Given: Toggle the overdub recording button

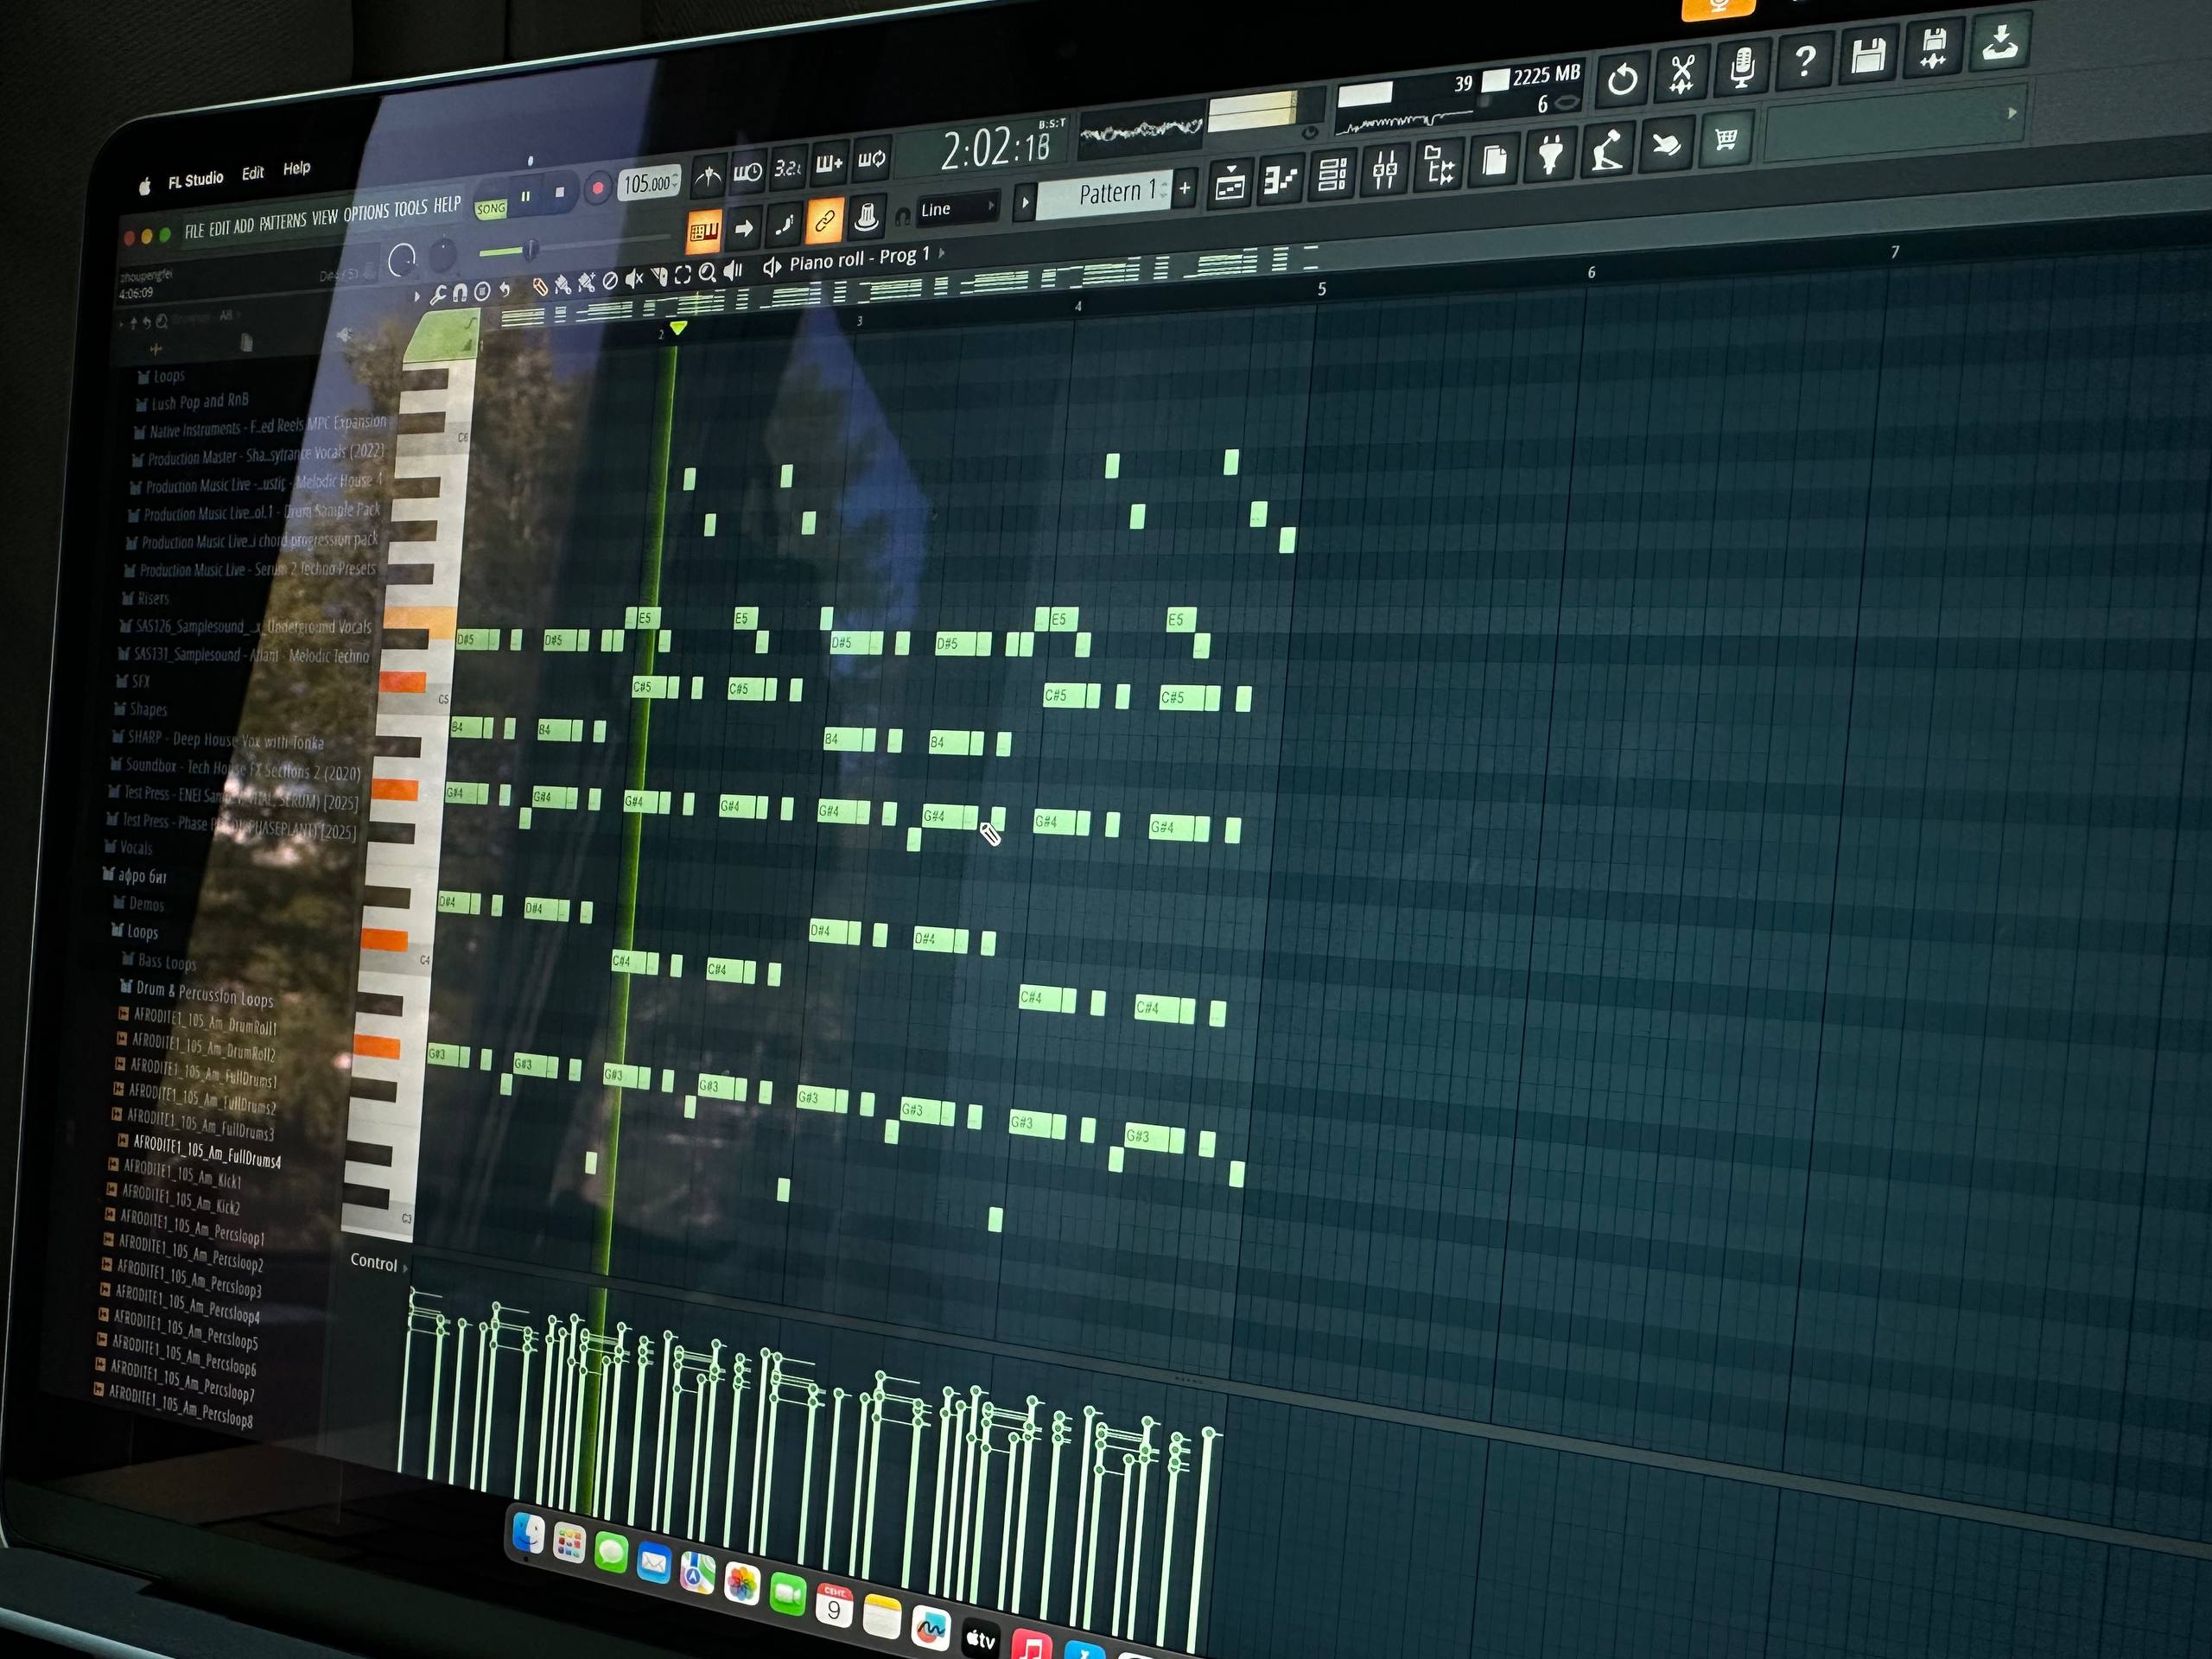Looking at the screenshot, I should pyautogui.click(x=829, y=165).
